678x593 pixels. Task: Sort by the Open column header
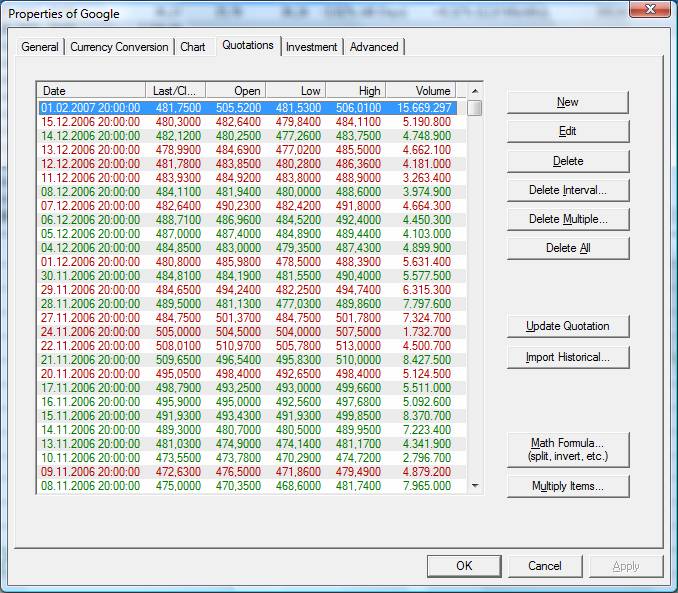236,90
